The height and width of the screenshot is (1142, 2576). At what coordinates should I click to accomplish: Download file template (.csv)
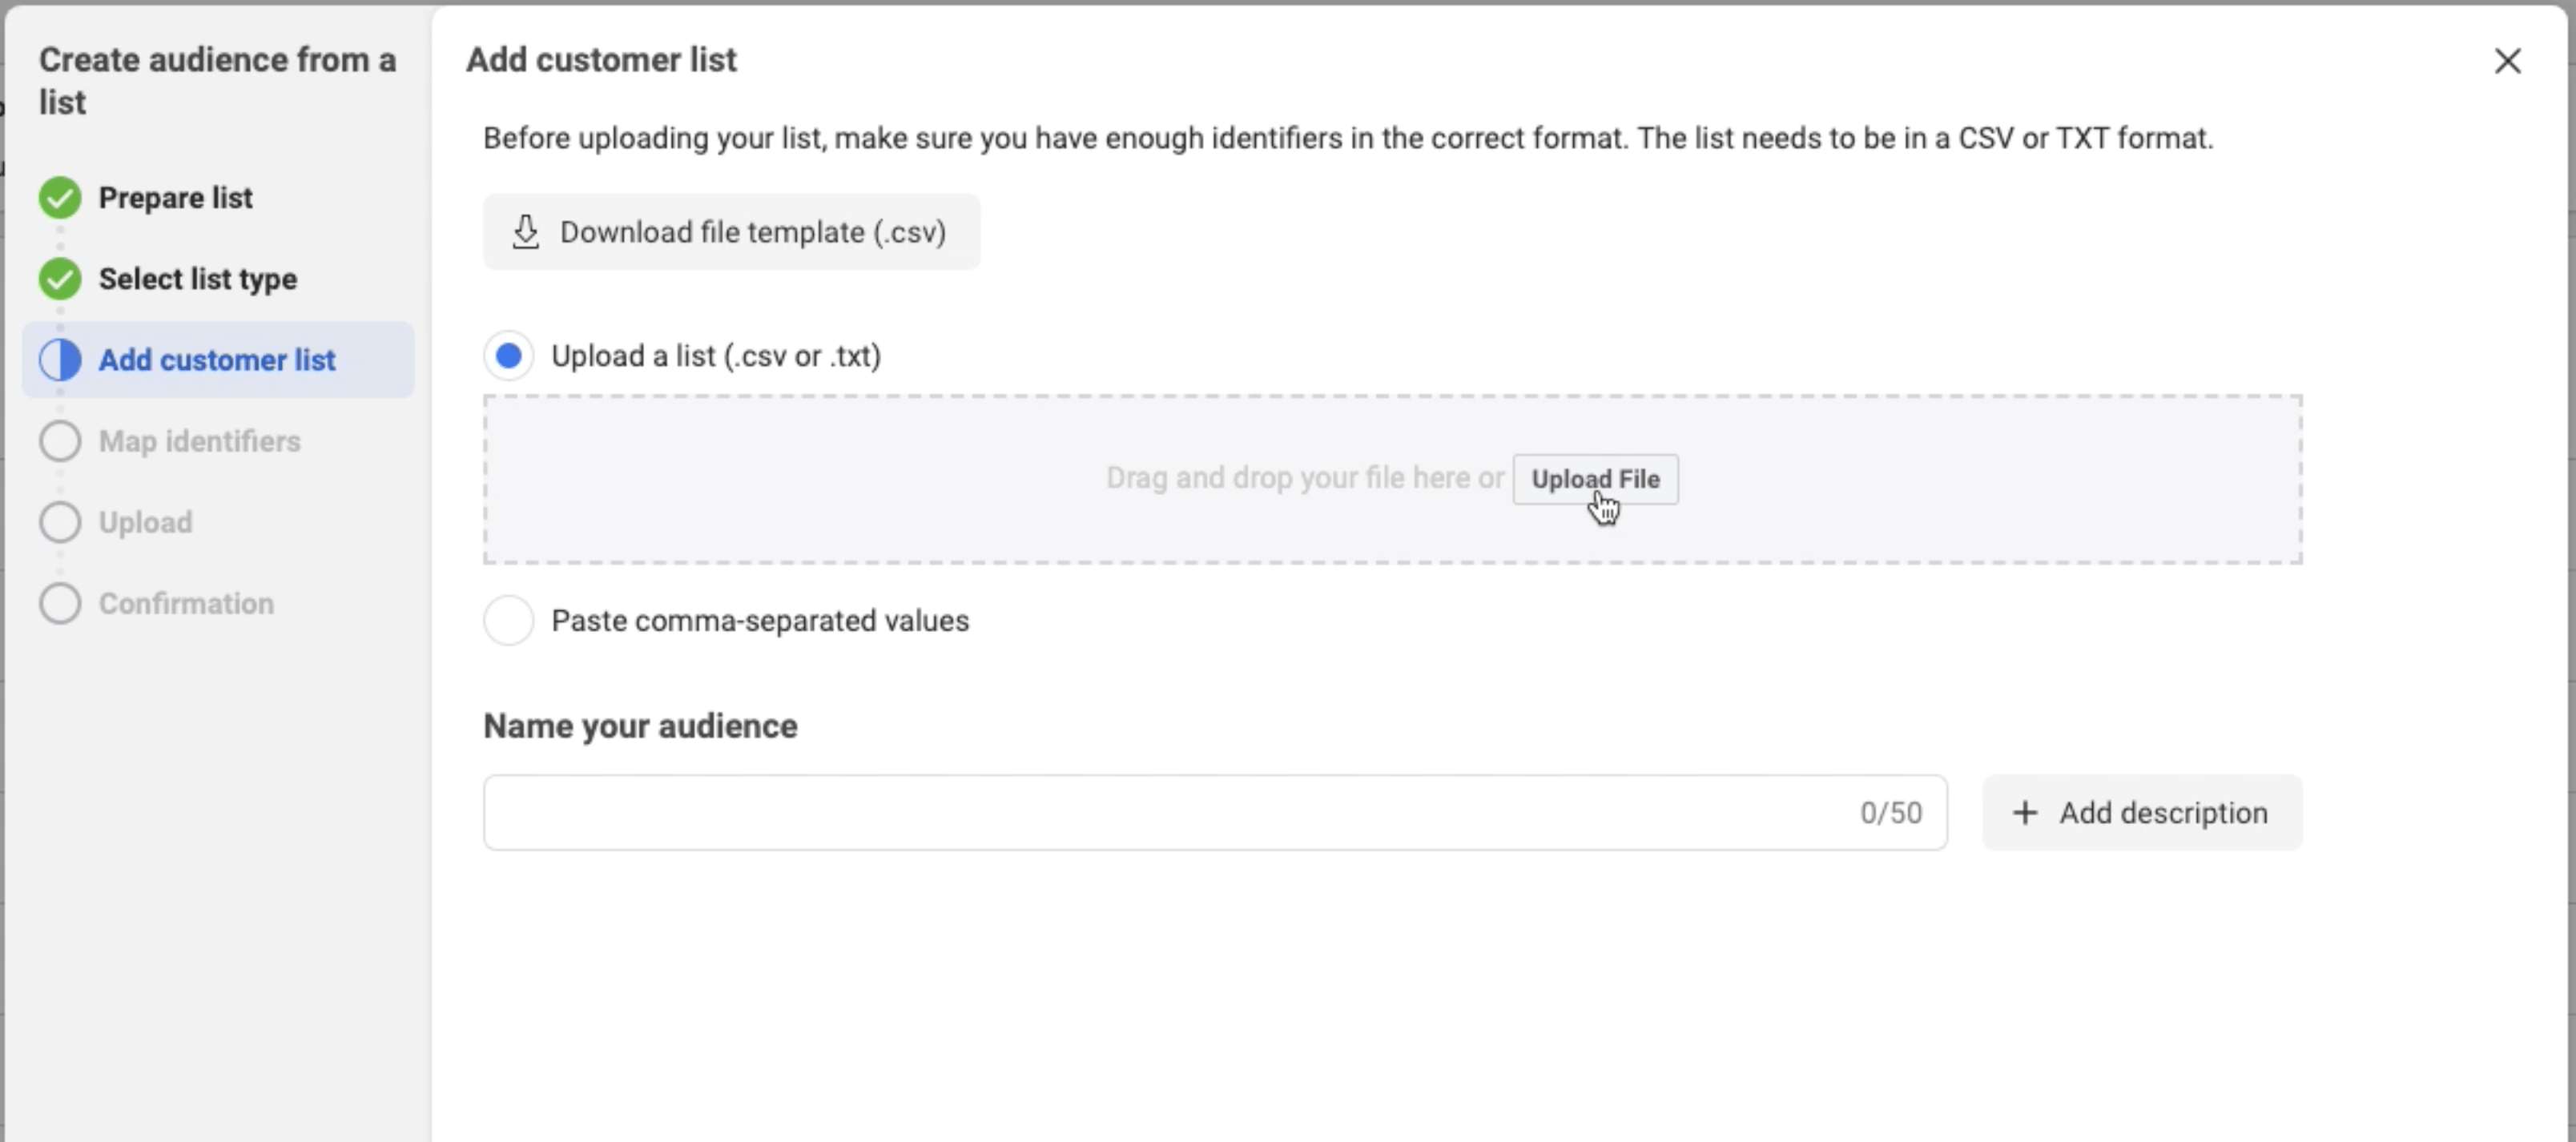(x=732, y=232)
